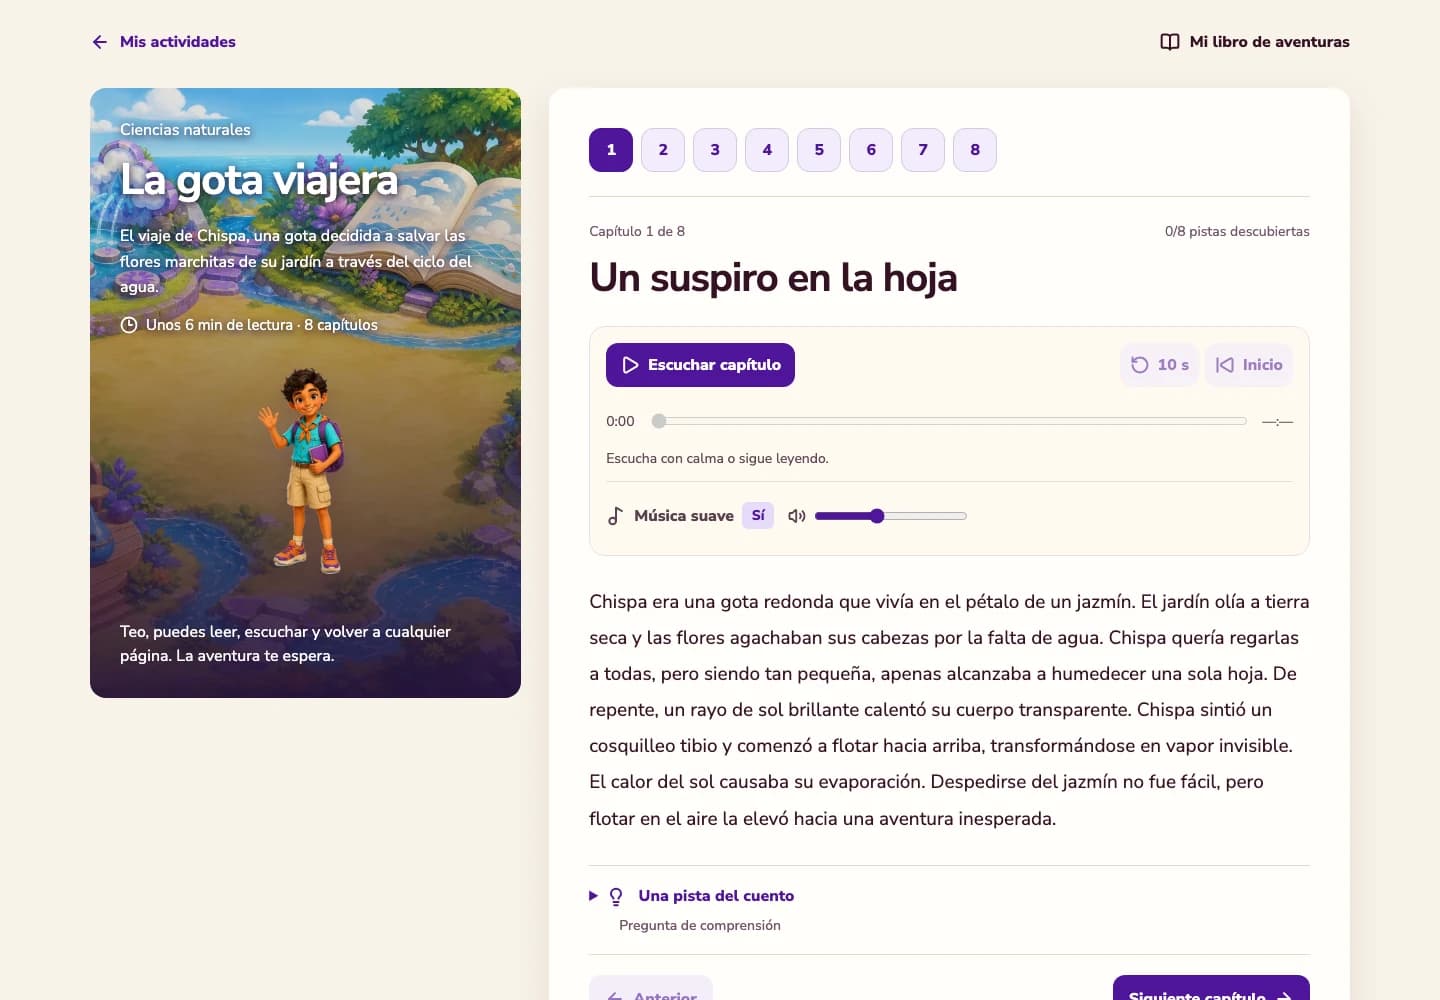
Task: Click the Anterior button
Action: pos(651,989)
